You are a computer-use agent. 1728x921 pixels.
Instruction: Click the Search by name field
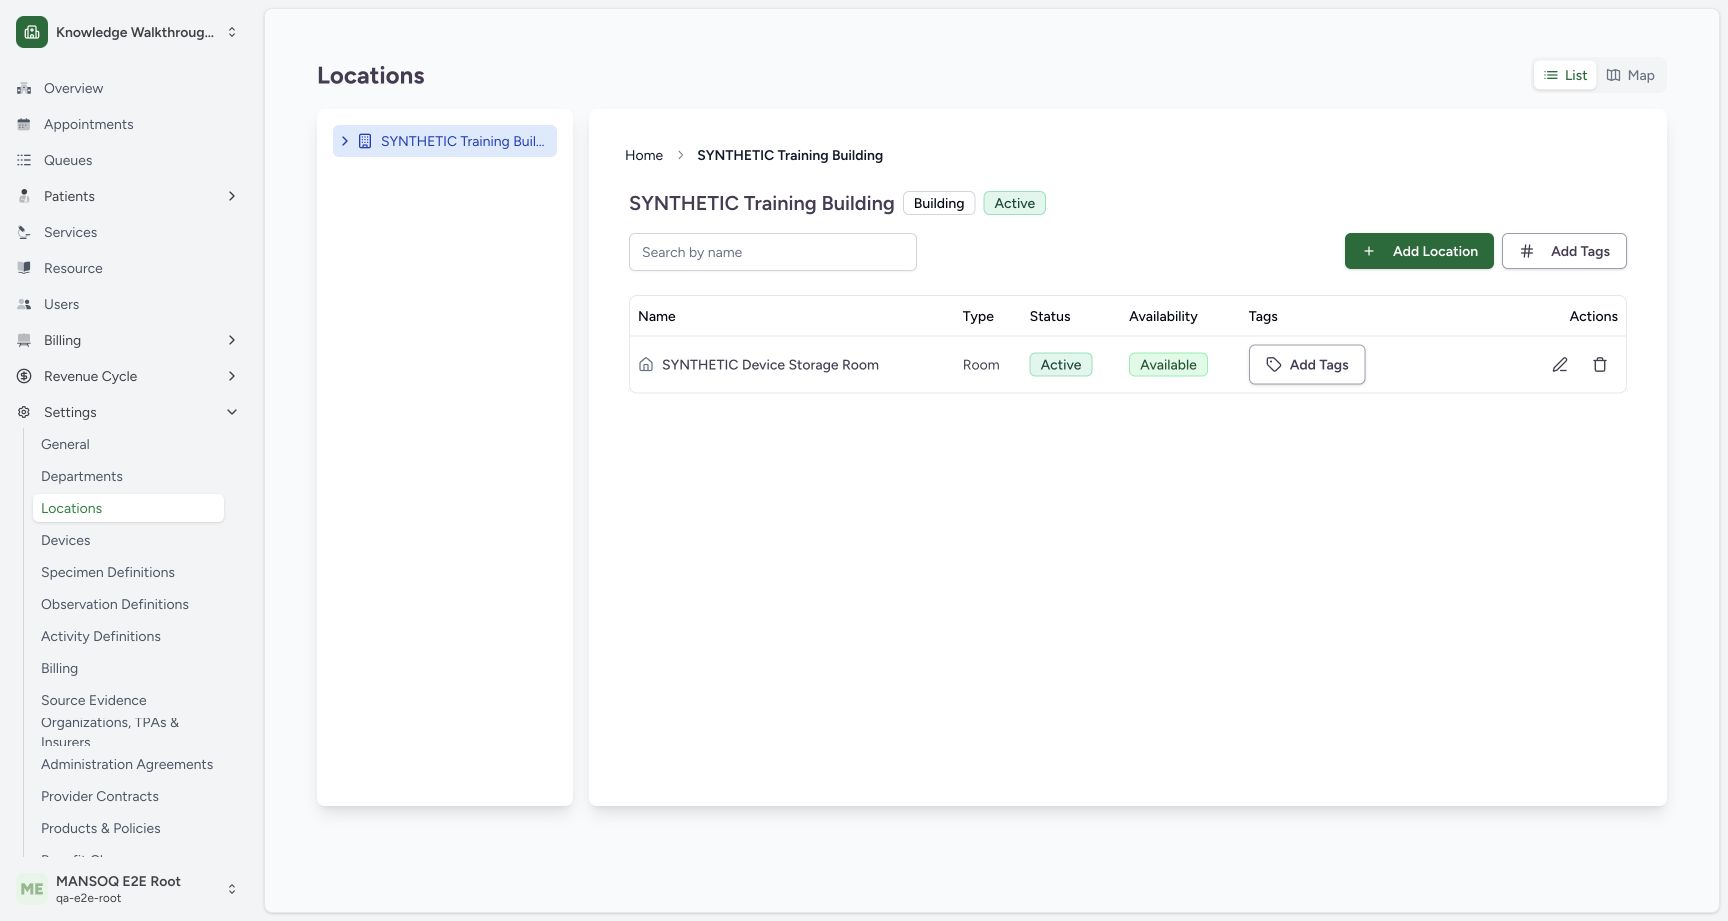(x=773, y=252)
